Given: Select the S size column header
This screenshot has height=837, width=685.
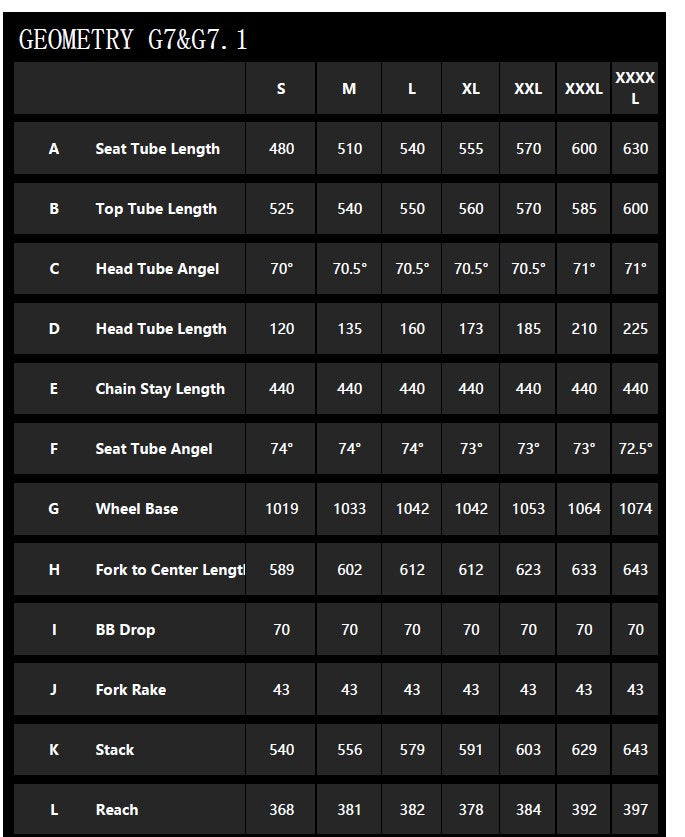Looking at the screenshot, I should pos(281,89).
